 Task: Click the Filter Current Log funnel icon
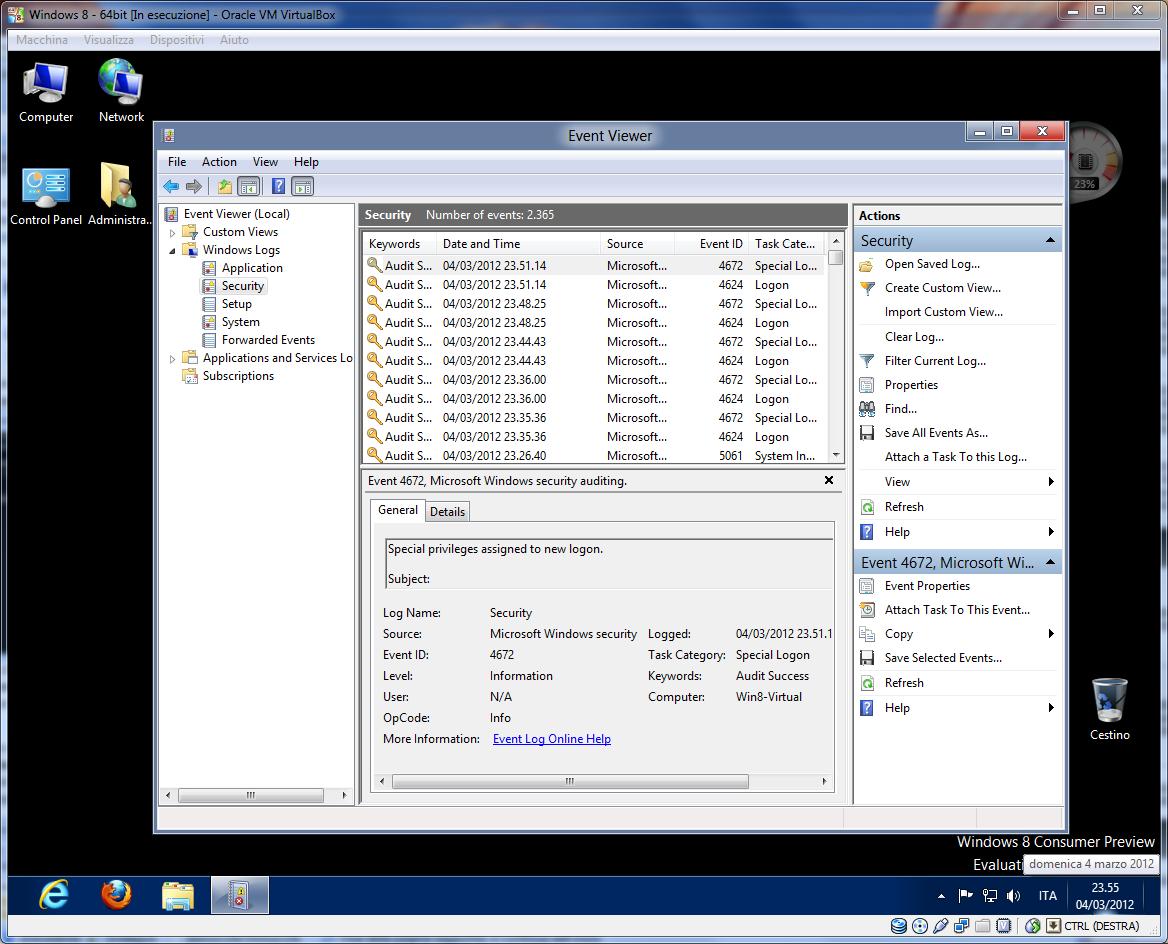tap(867, 361)
